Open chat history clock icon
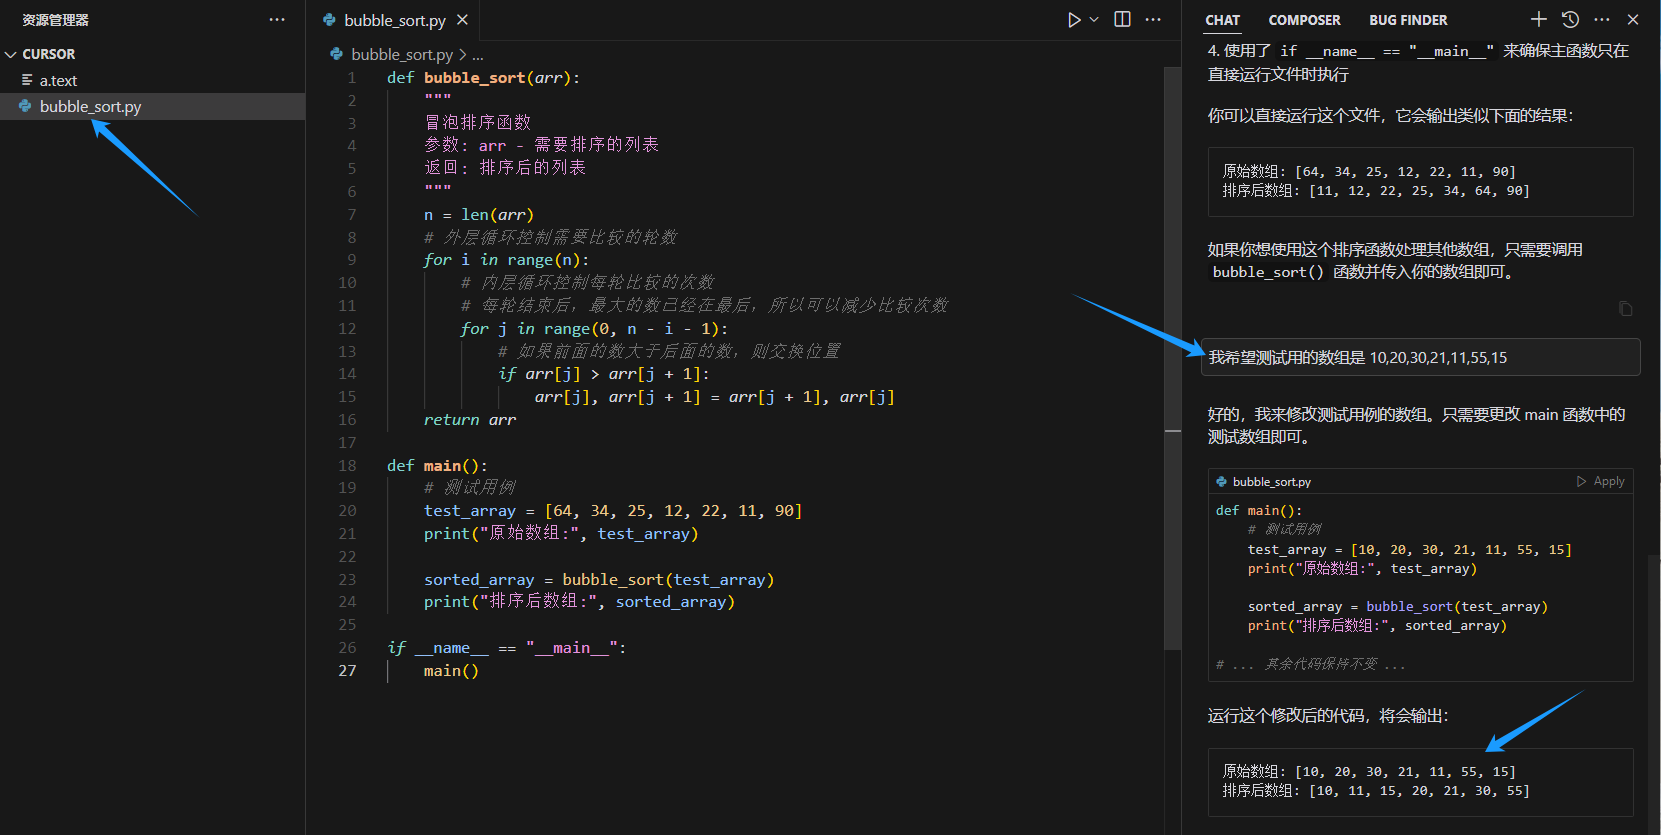Viewport: 1661px width, 835px height. point(1570,19)
